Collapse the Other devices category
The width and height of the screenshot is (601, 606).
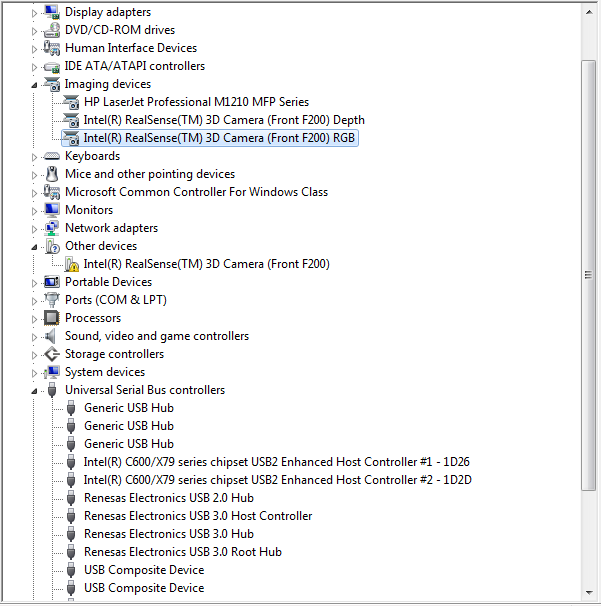click(36, 247)
